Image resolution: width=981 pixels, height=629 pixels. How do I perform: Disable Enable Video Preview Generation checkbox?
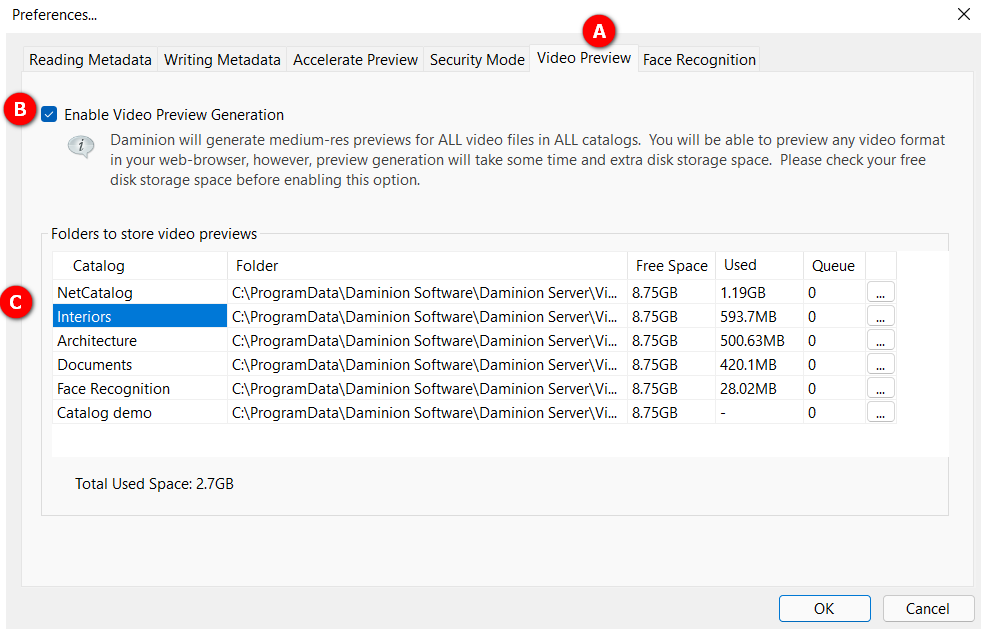pos(50,115)
